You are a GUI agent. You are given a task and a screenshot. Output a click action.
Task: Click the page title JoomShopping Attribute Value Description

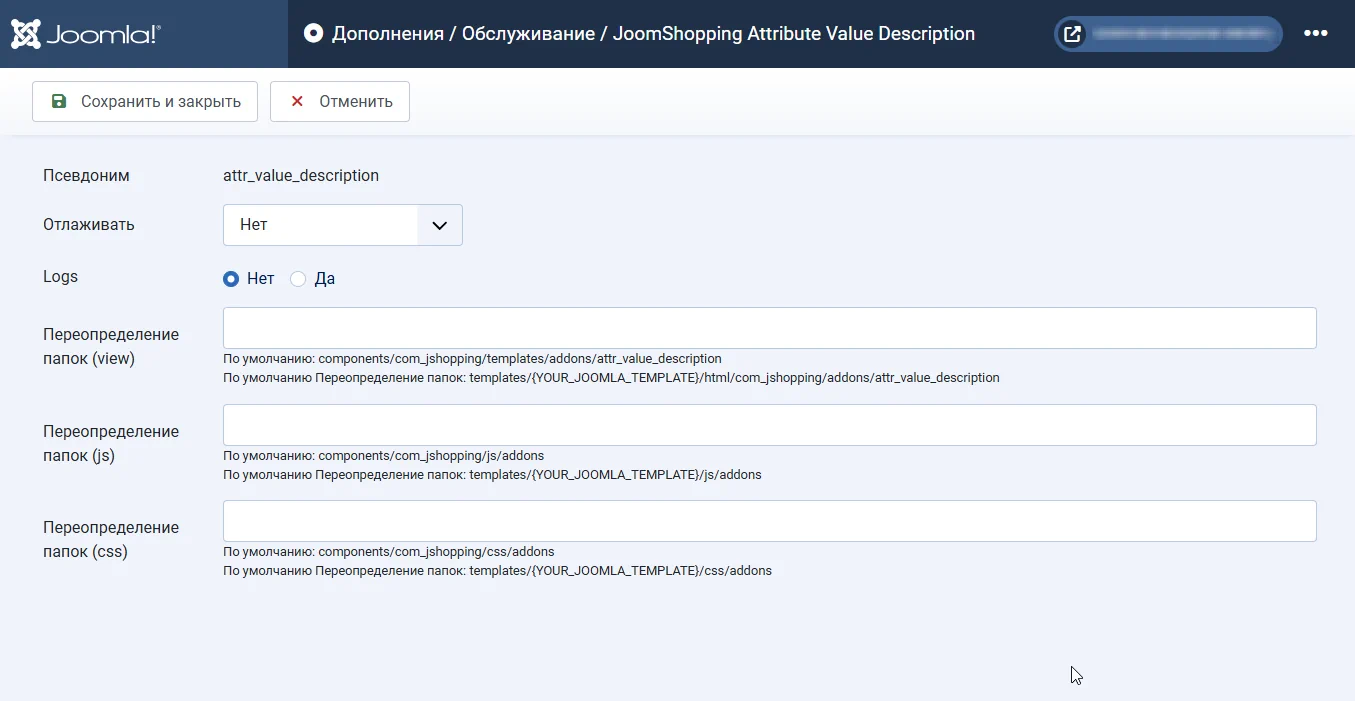click(794, 34)
